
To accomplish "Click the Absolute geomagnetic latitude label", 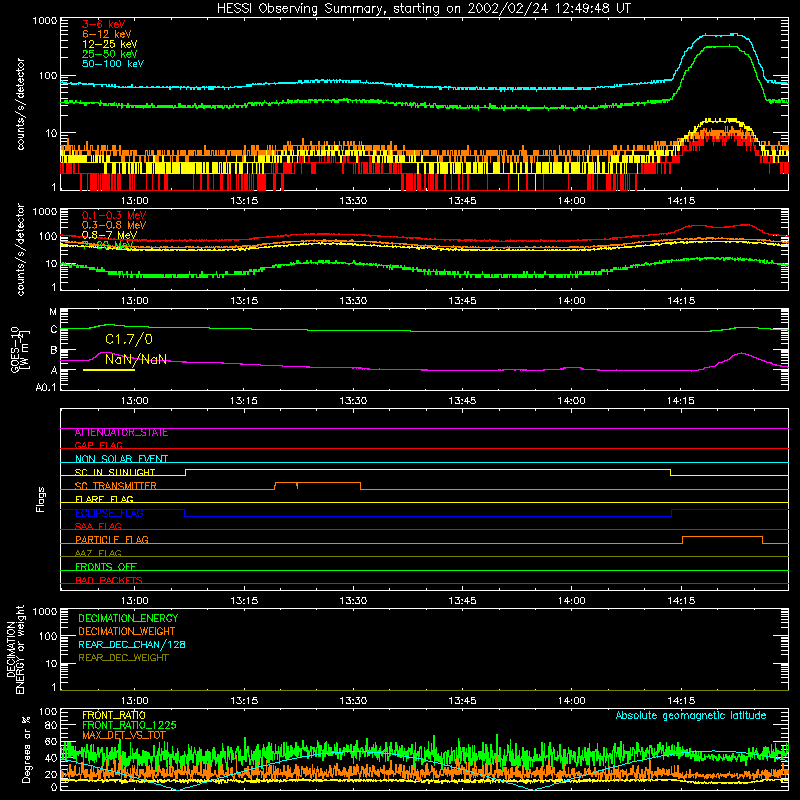I will point(691,716).
